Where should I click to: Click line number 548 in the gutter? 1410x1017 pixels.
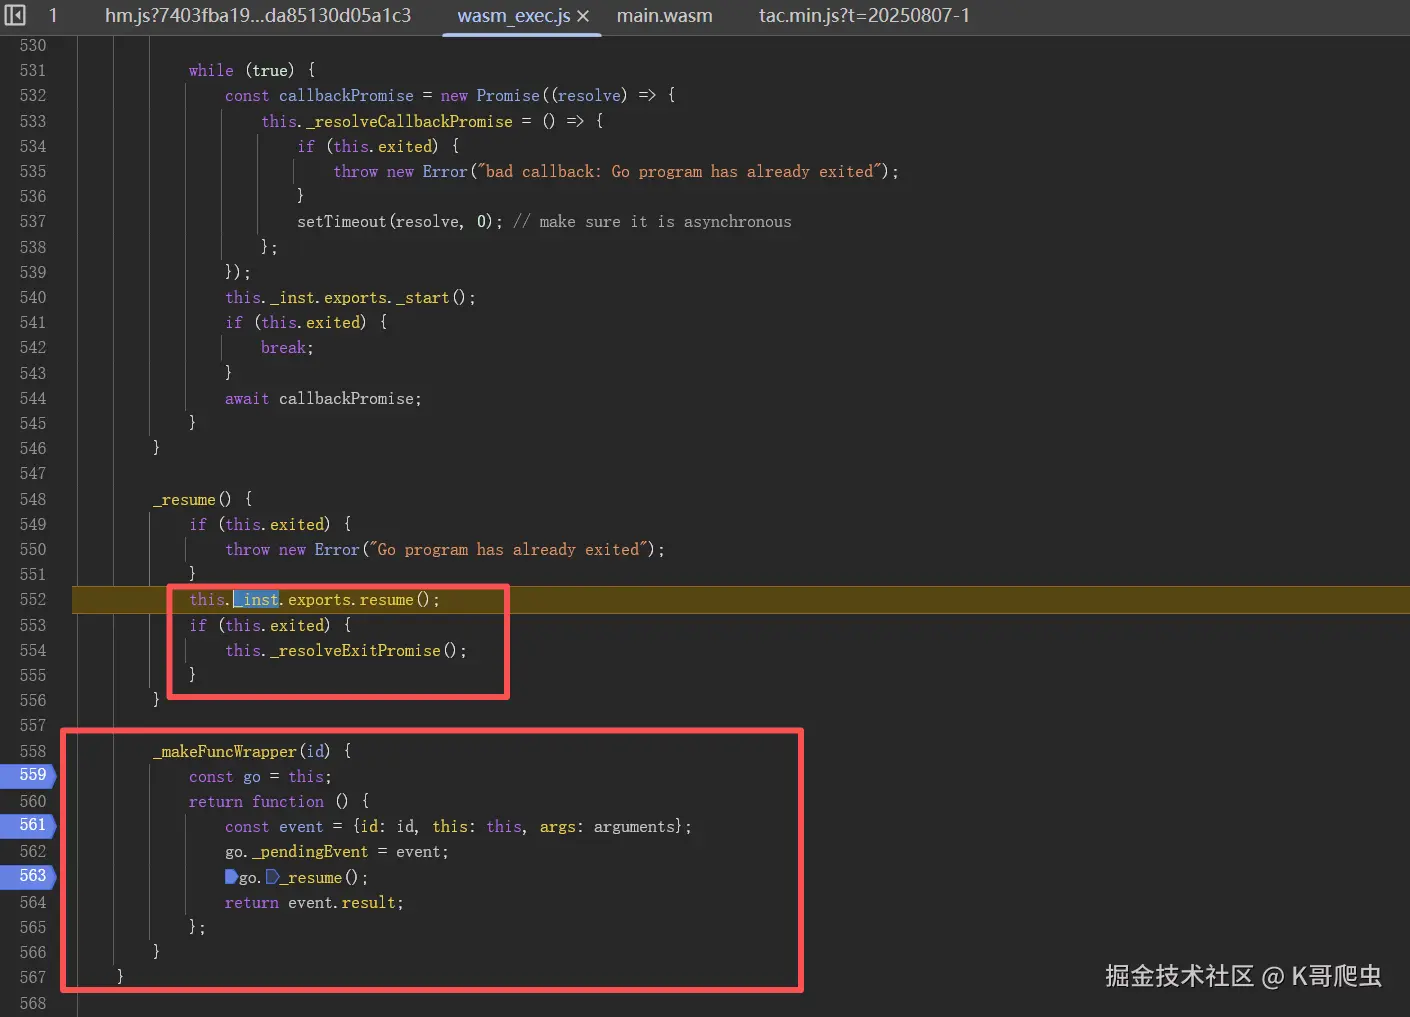pyautogui.click(x=33, y=499)
